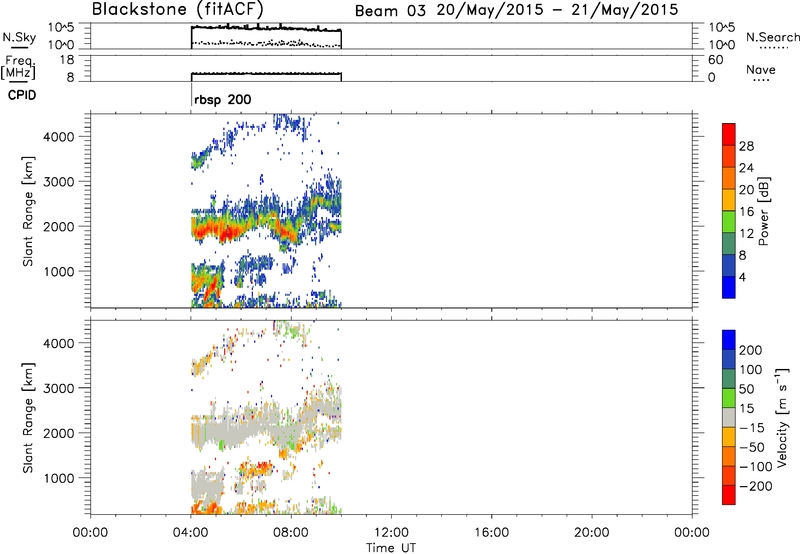The image size is (800, 554).
Task: Click the 16 label on Power colorbar
Action: click(746, 212)
